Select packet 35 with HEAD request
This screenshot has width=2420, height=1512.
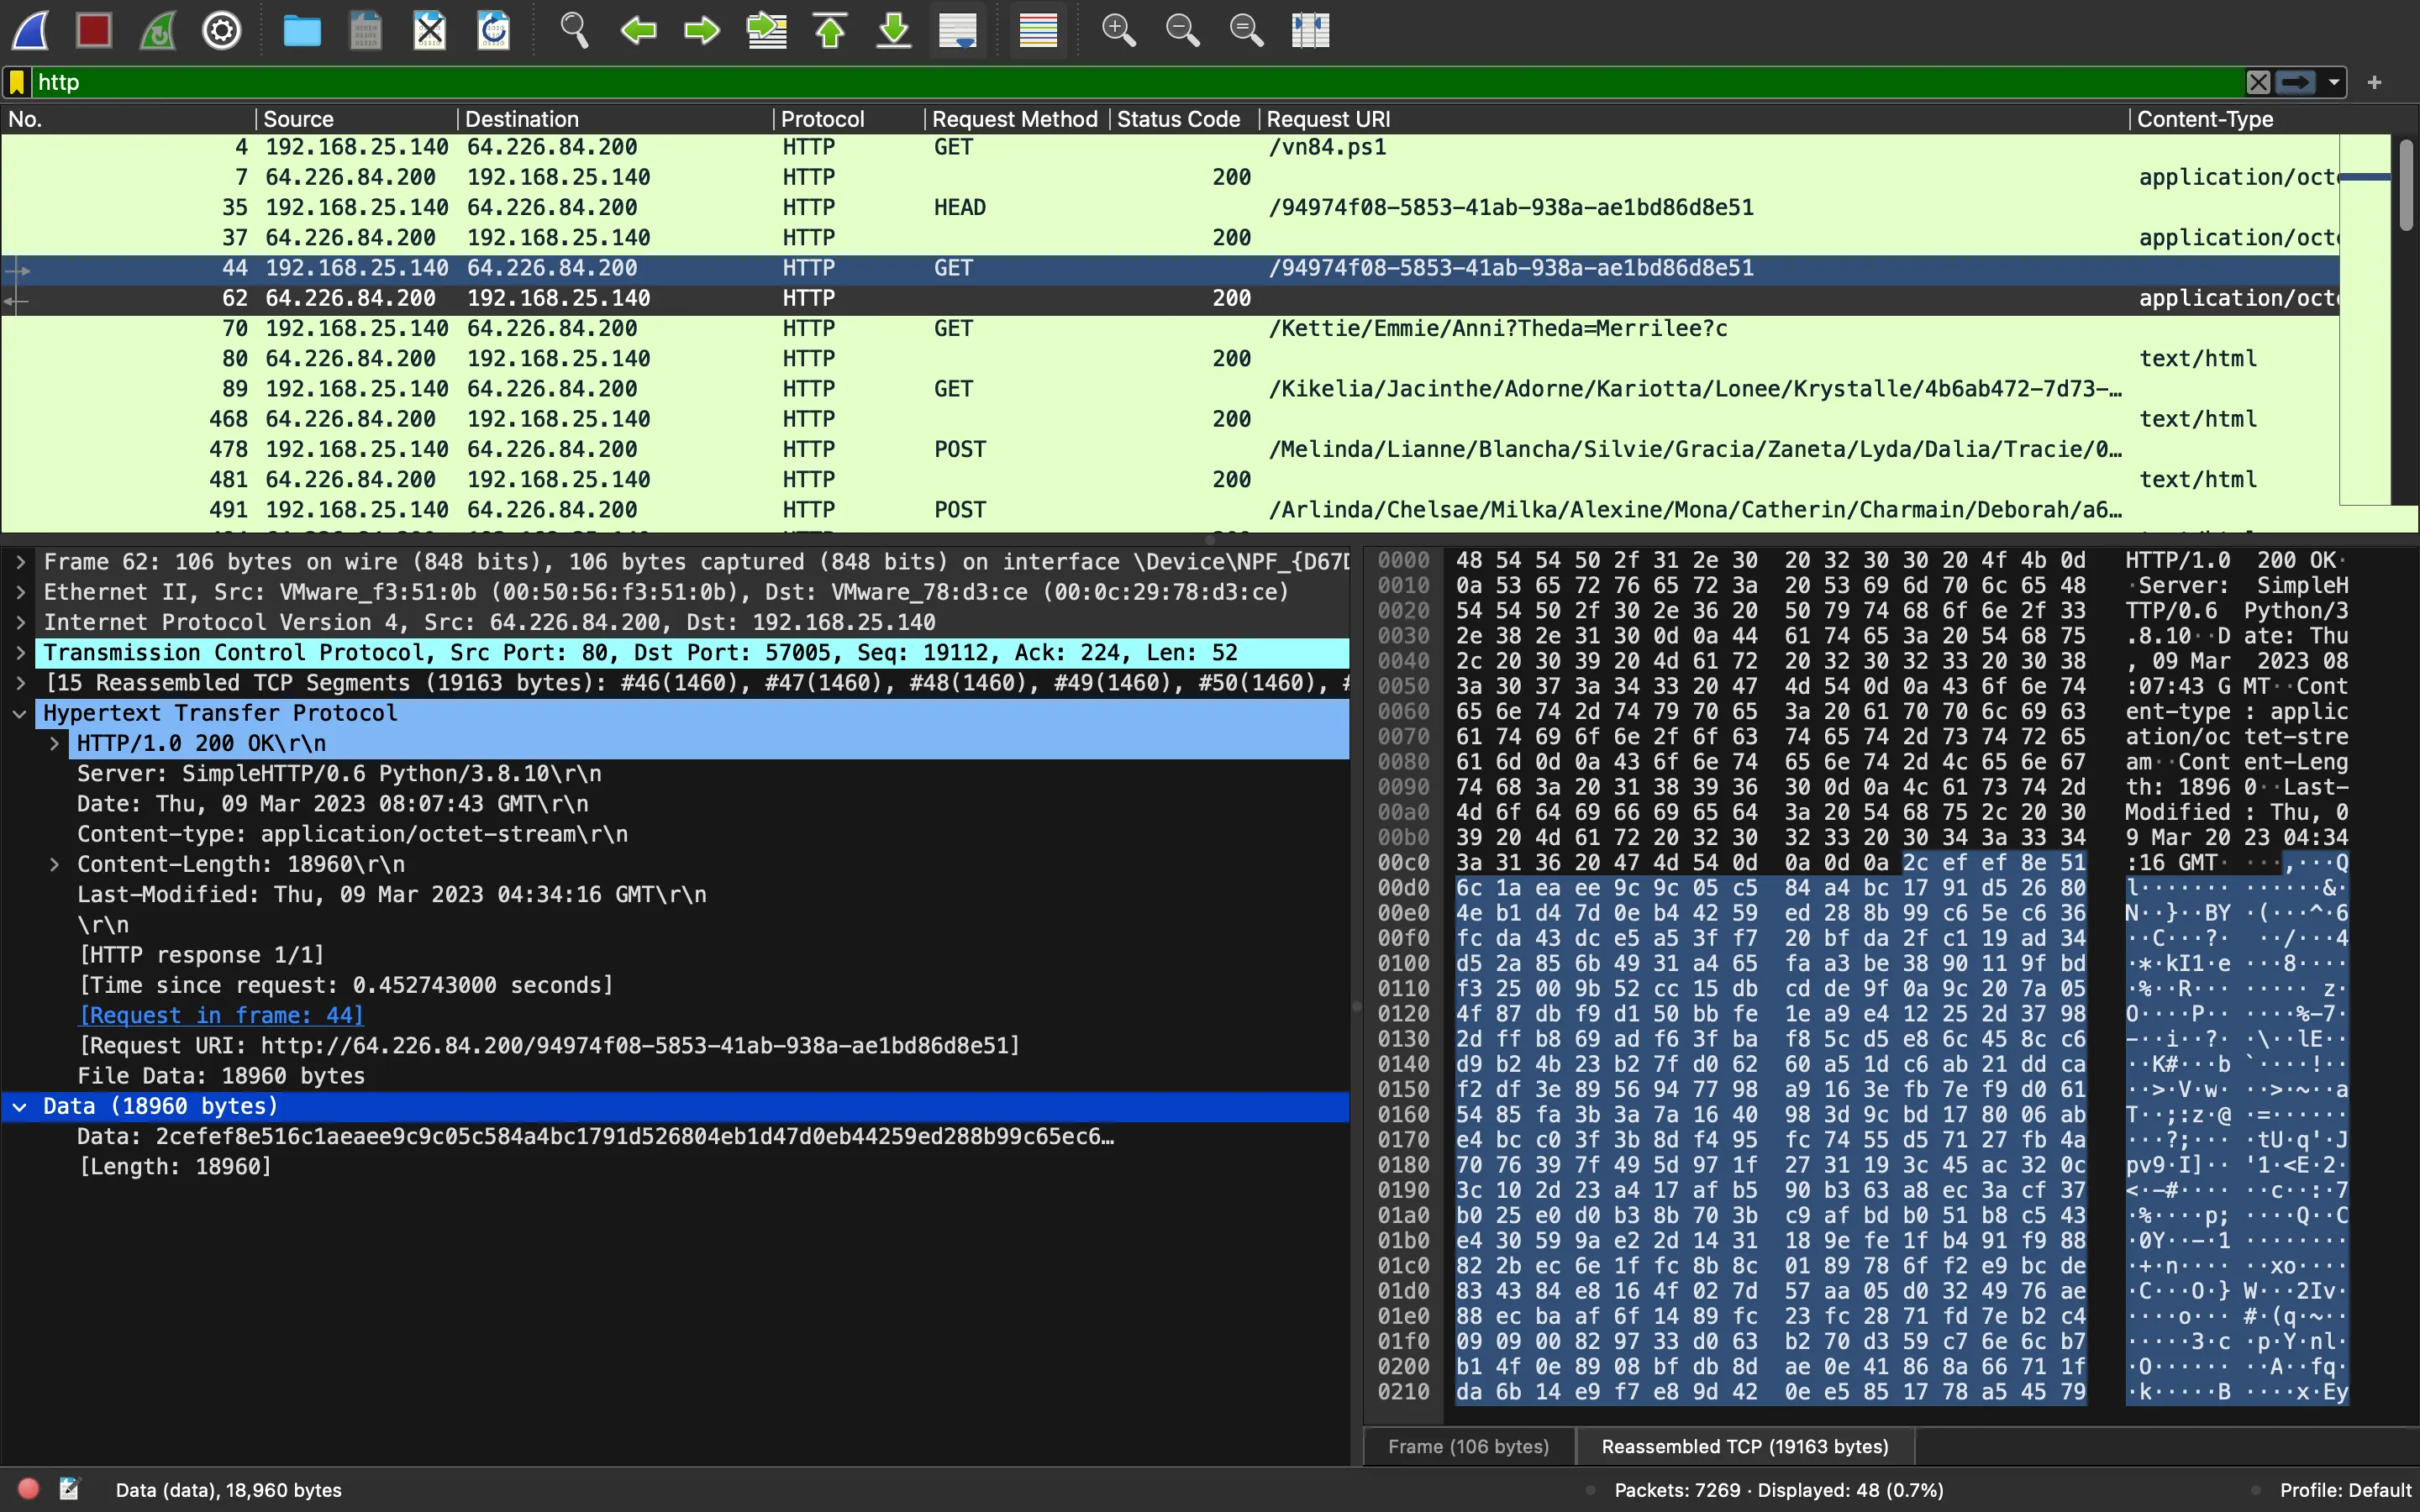[1170, 207]
